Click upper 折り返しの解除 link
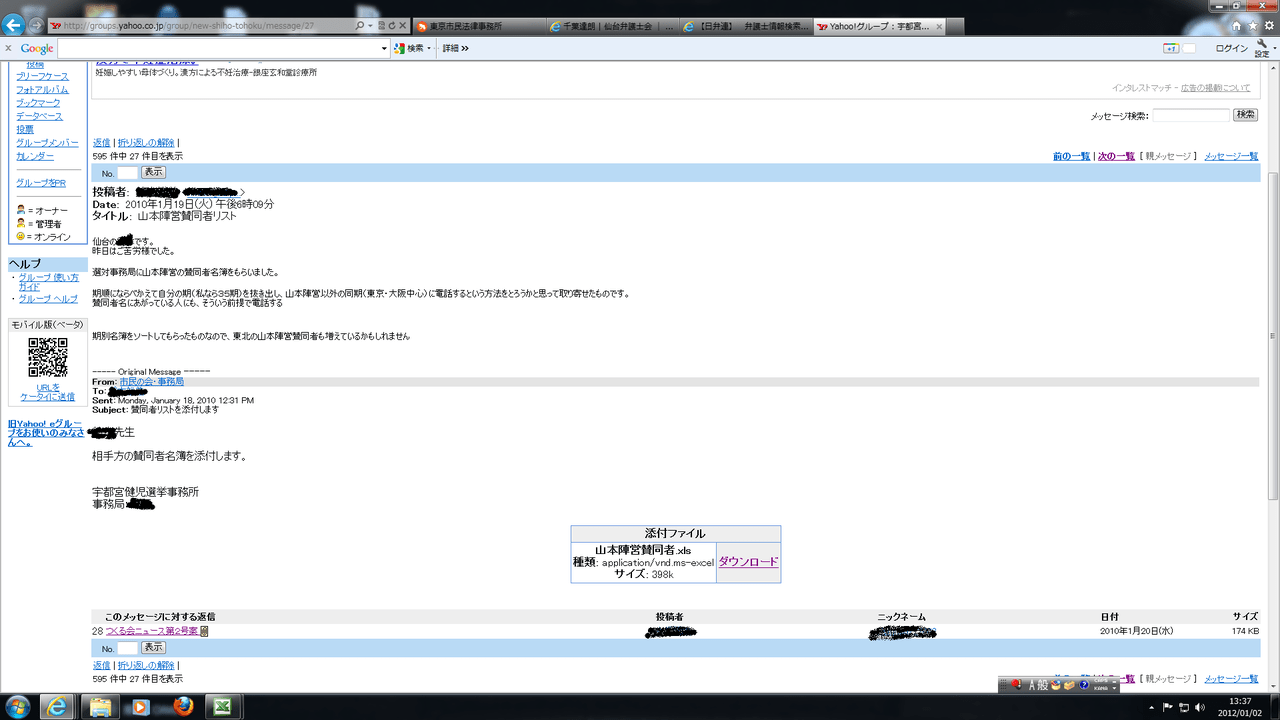Viewport: 1280px width, 720px height. 146,143
